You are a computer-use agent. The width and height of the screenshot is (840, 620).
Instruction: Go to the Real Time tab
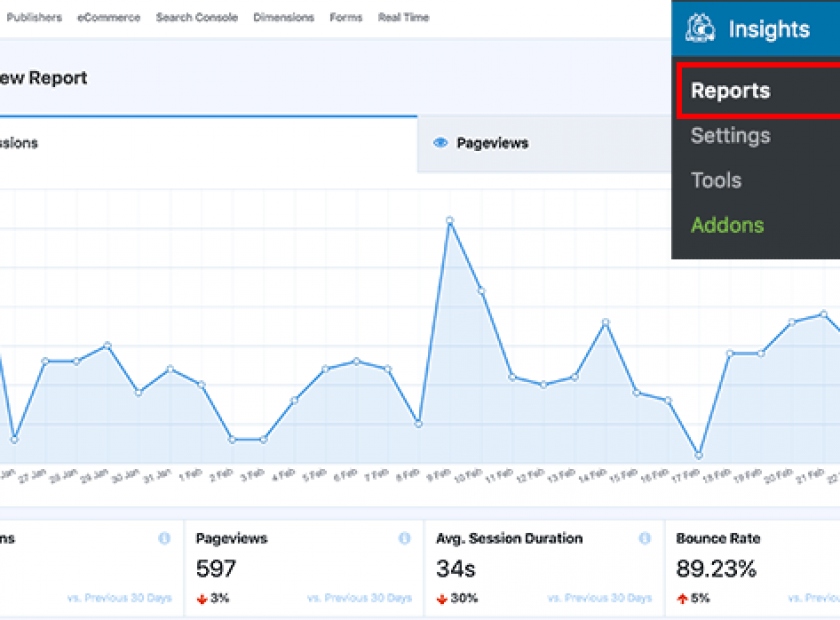click(x=403, y=18)
